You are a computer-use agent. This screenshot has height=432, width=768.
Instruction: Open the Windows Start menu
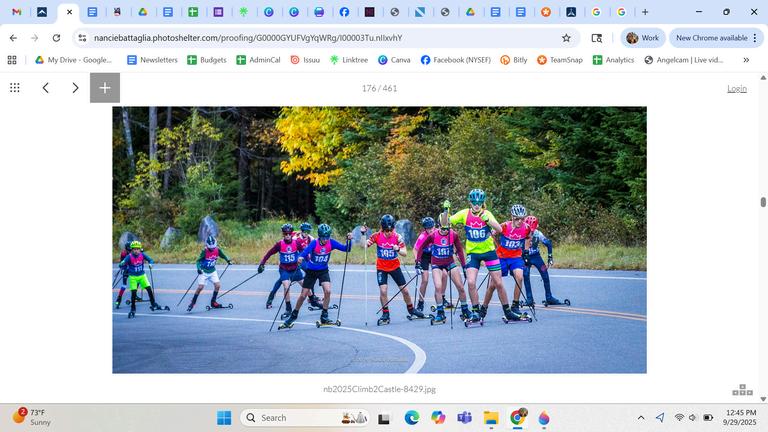tap(224, 418)
